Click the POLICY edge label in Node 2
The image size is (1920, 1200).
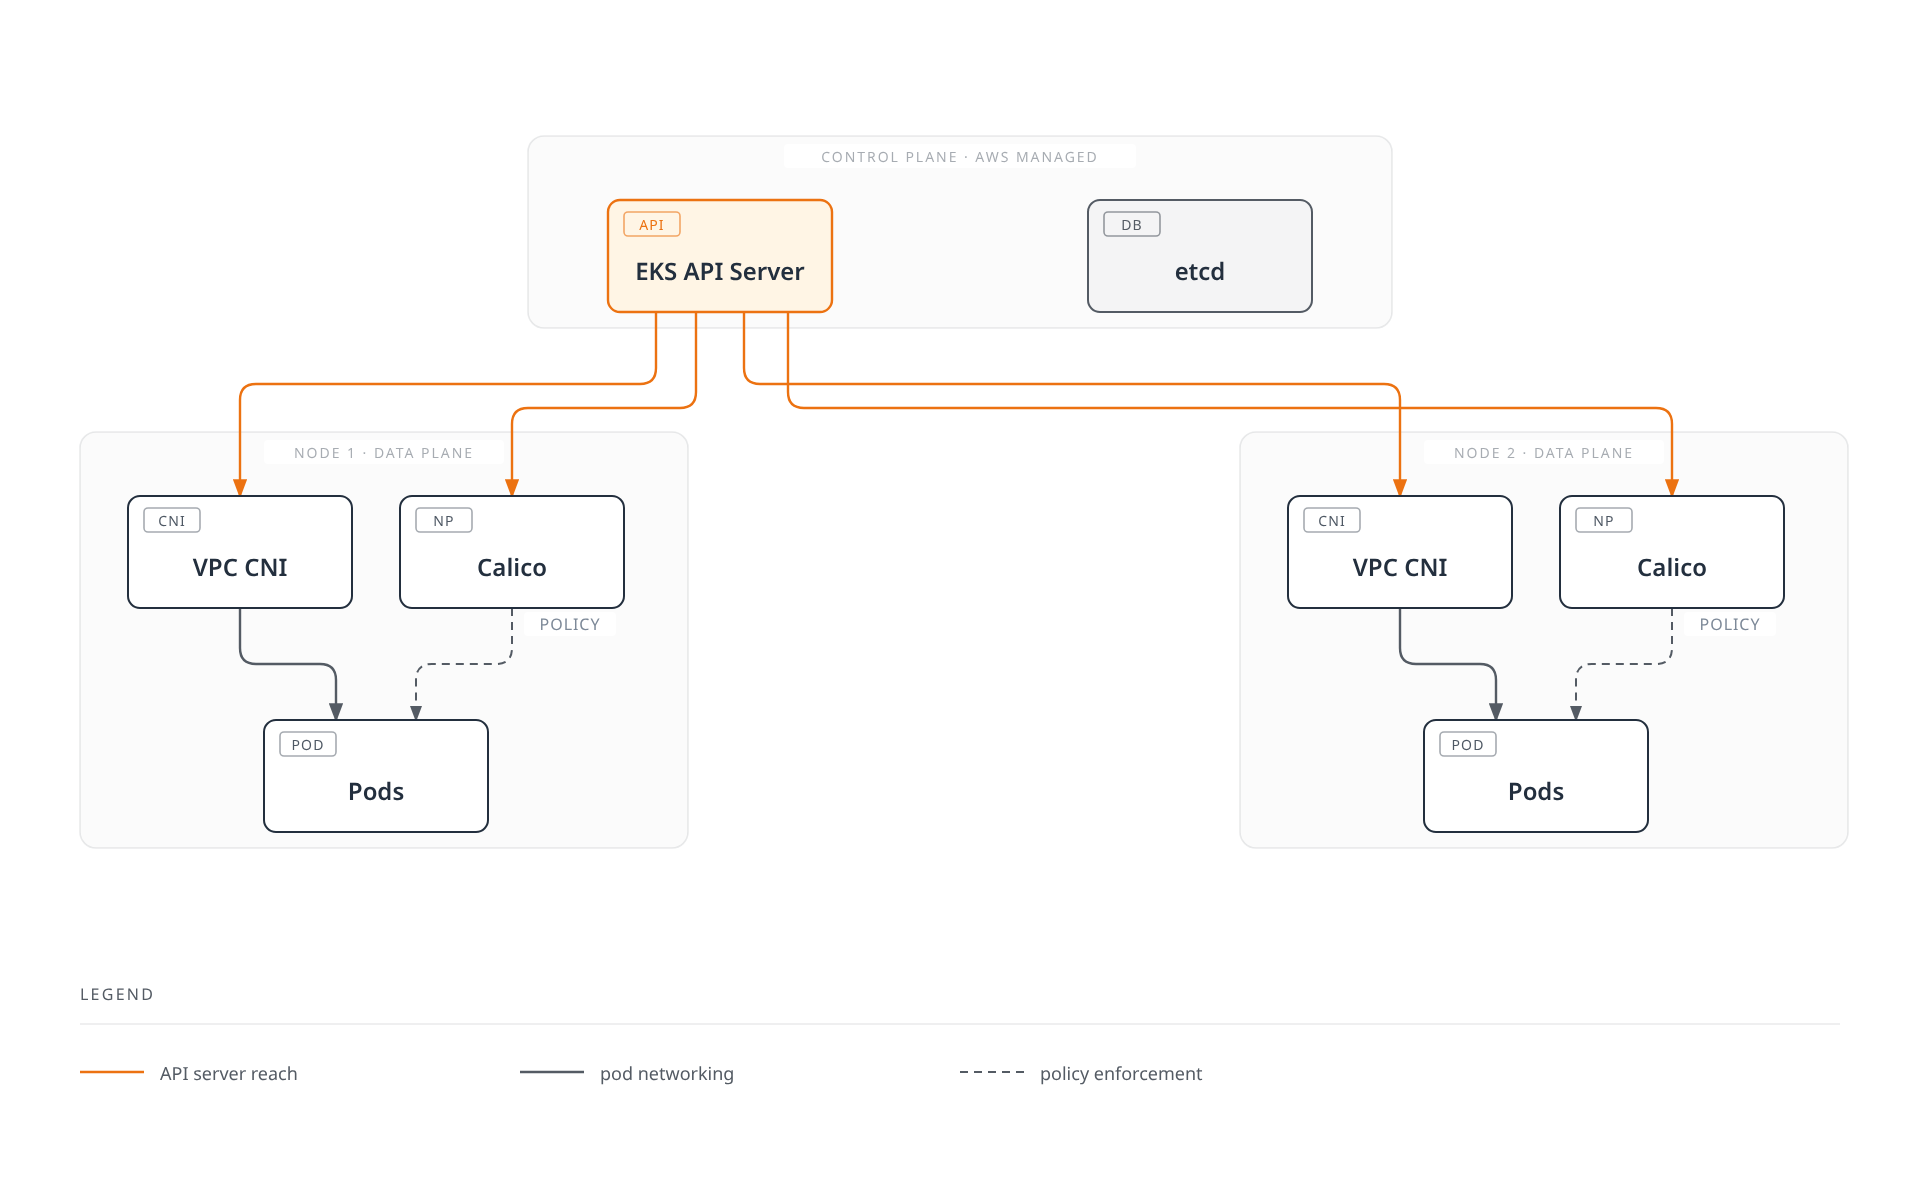tap(1730, 624)
